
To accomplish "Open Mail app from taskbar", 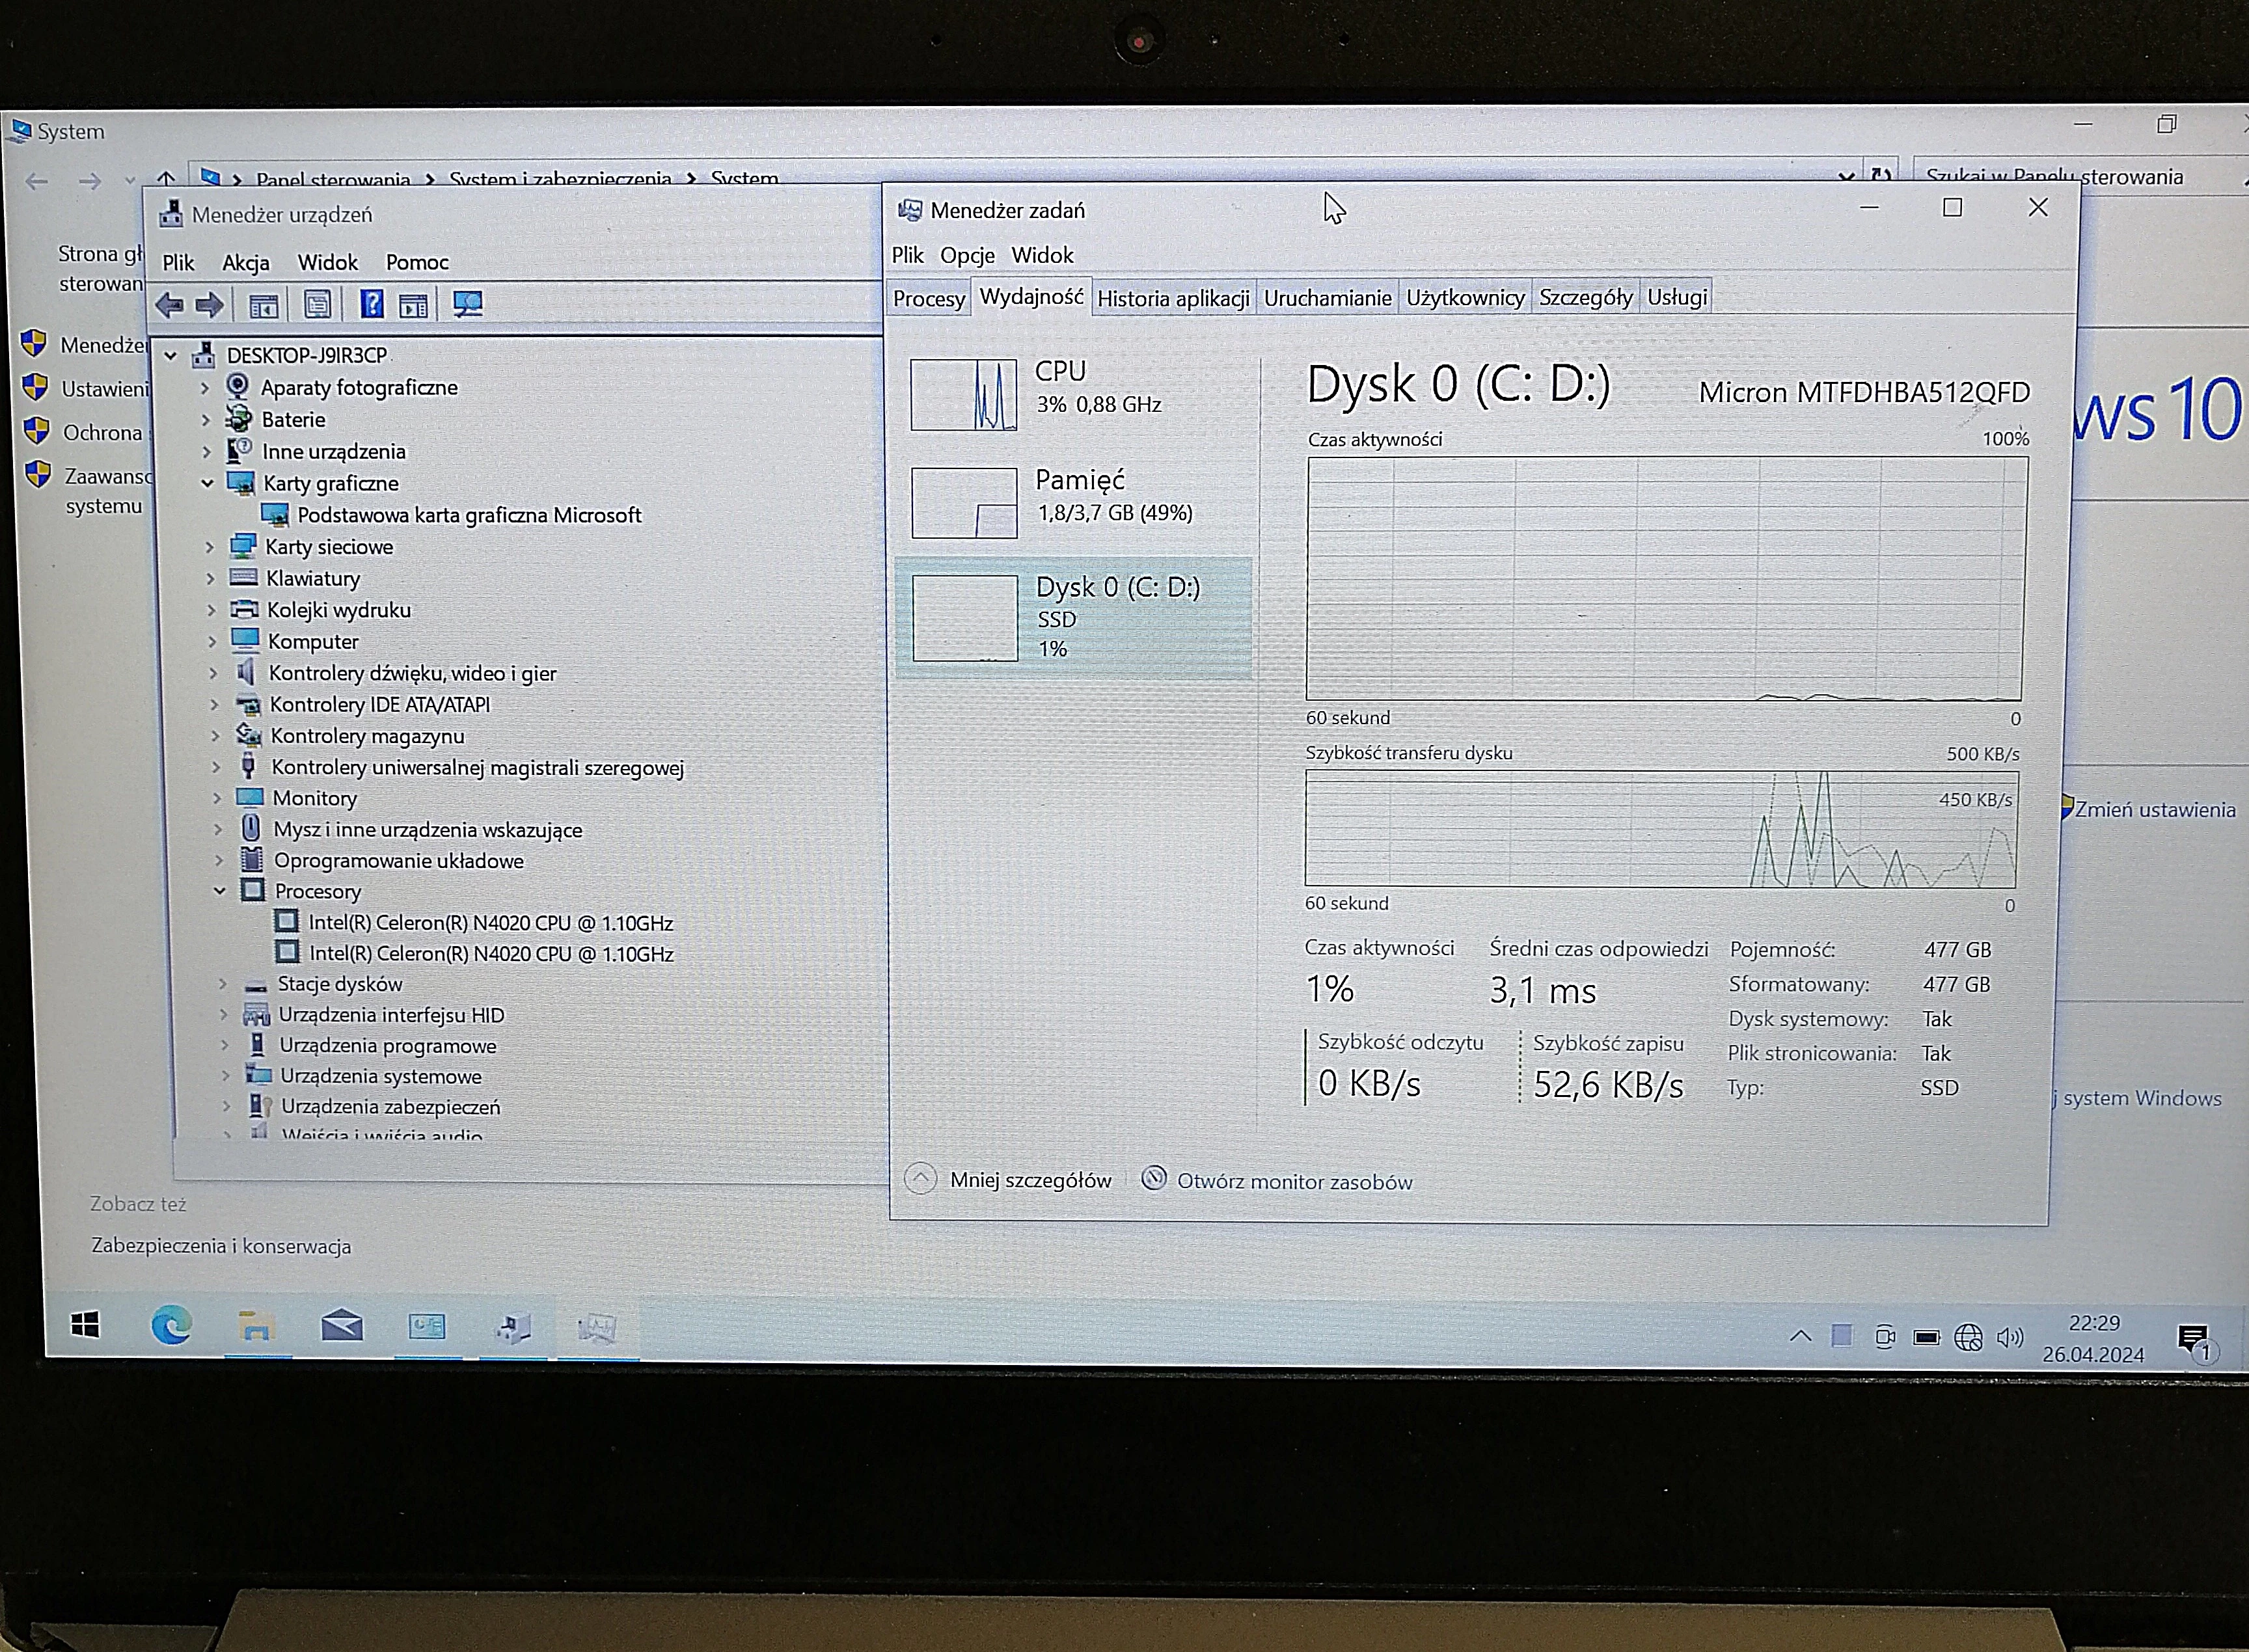I will pos(342,1327).
